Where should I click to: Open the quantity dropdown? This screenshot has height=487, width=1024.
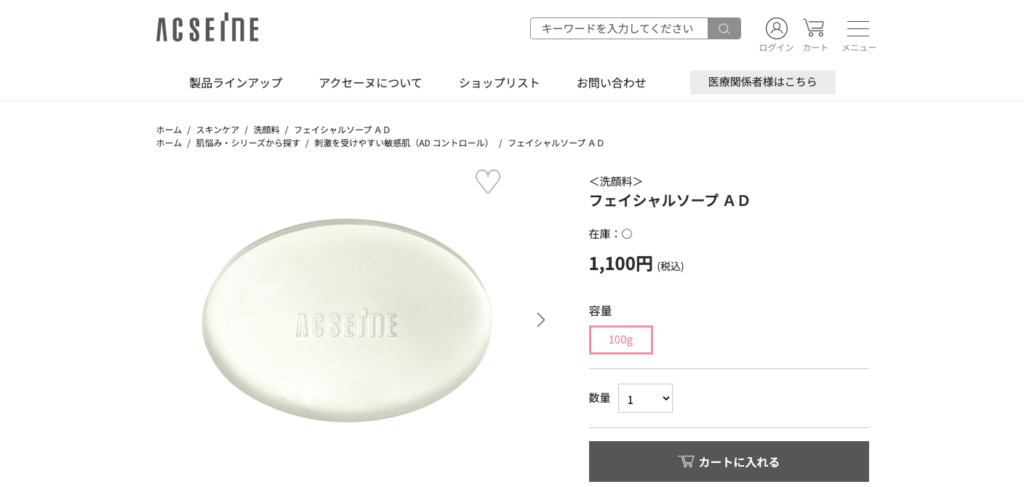click(x=645, y=398)
